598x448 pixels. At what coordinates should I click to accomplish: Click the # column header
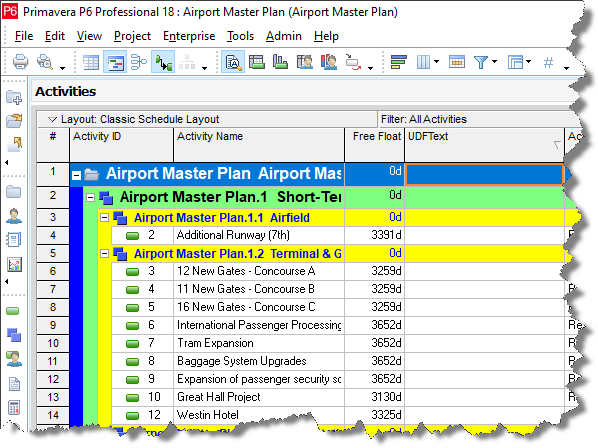pos(53,145)
